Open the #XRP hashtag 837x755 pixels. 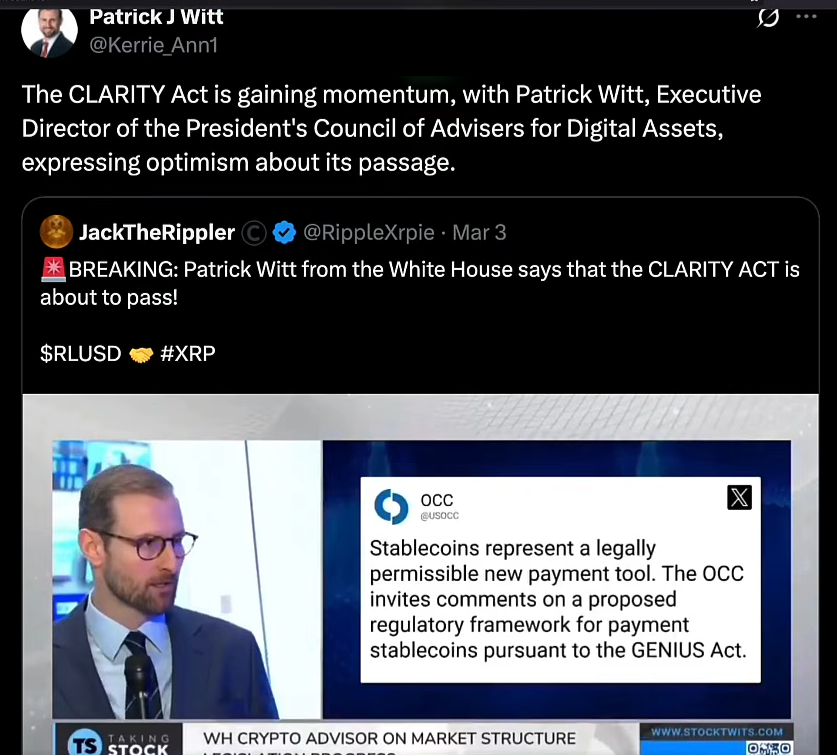coord(188,353)
